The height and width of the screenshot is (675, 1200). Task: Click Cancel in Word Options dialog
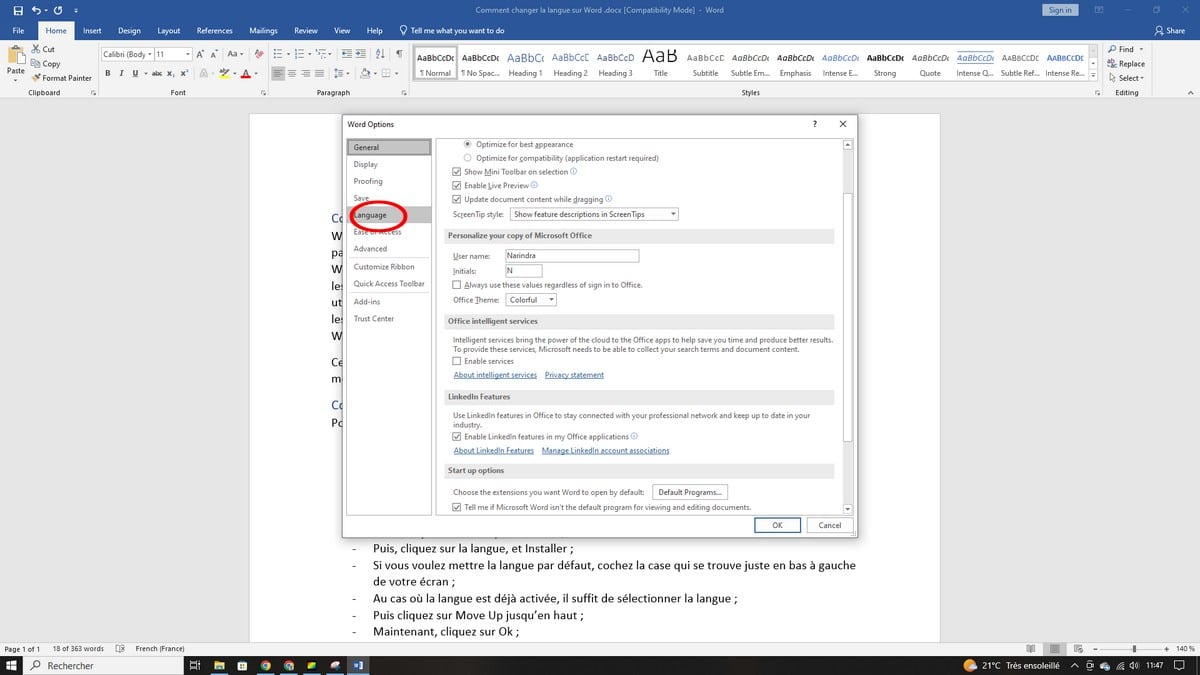(x=830, y=525)
